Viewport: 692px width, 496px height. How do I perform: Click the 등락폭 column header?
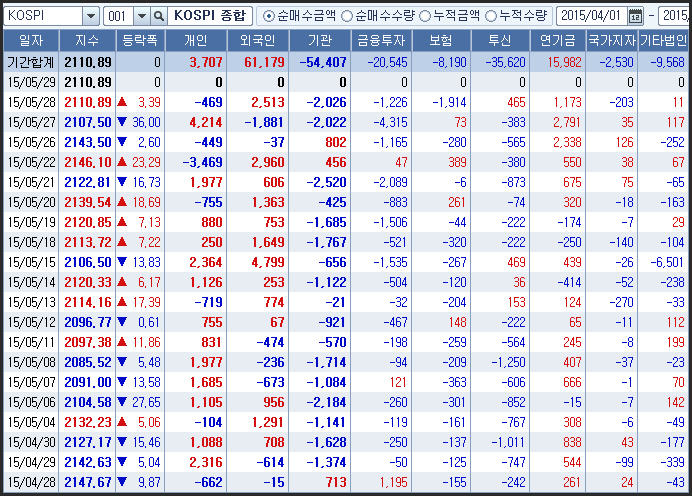(x=140, y=41)
